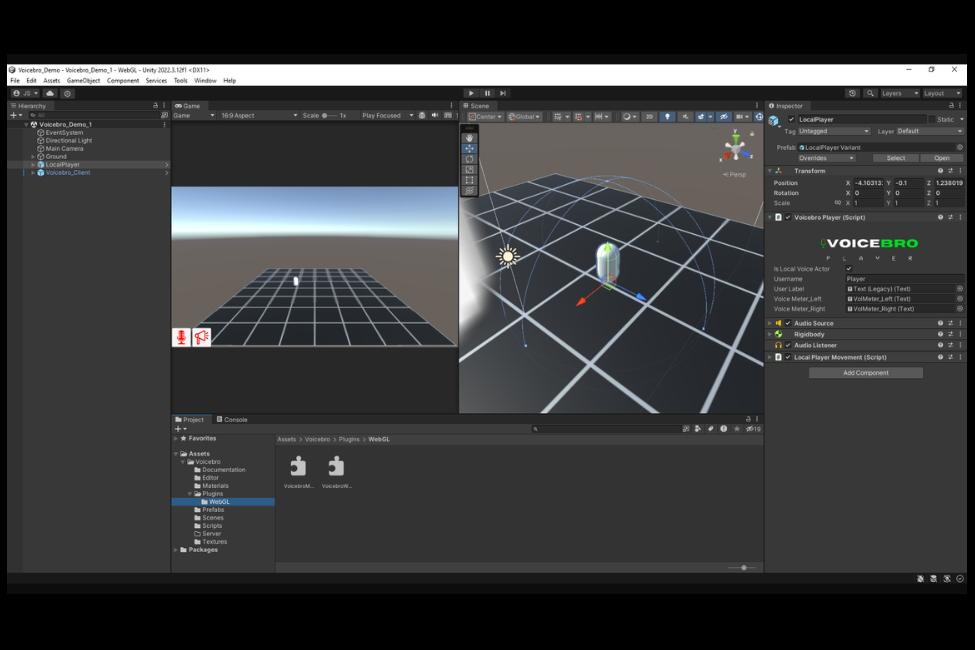Select the Rotate tool in Scene tools
Screen dimensions: 975x650
point(469,159)
